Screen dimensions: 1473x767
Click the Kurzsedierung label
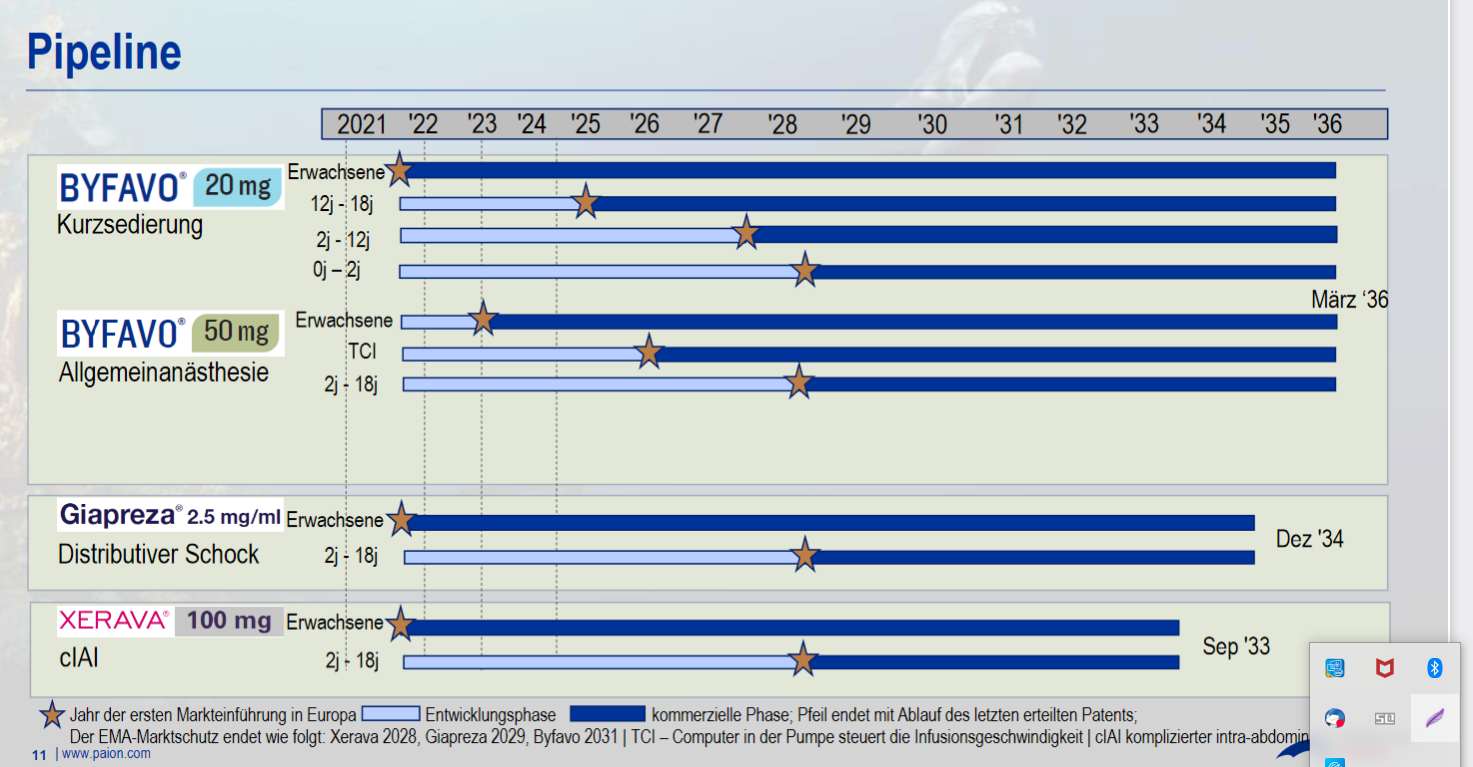pyautogui.click(x=130, y=225)
